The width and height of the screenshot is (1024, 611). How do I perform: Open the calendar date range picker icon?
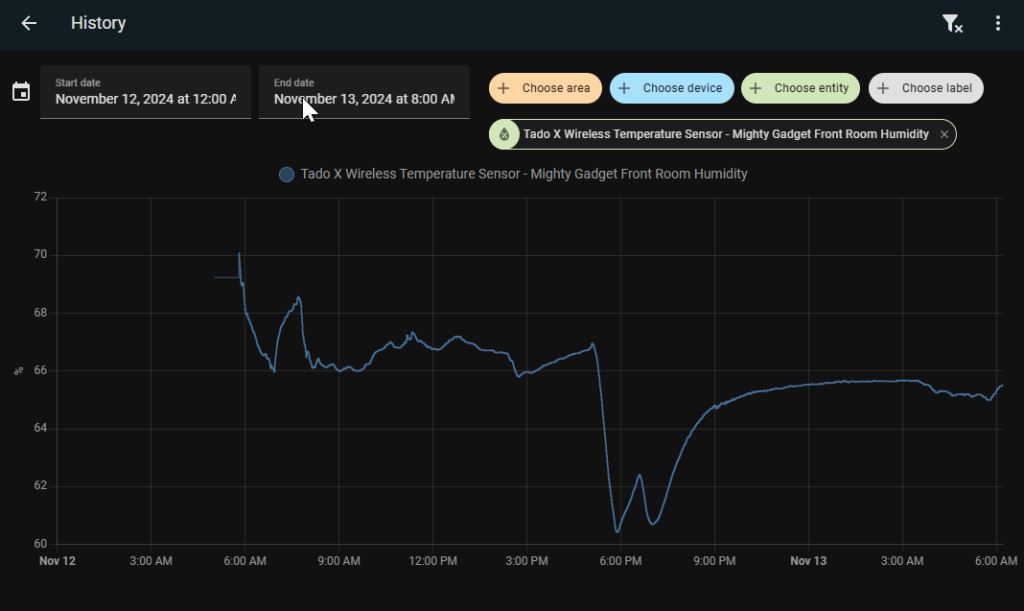(21, 92)
